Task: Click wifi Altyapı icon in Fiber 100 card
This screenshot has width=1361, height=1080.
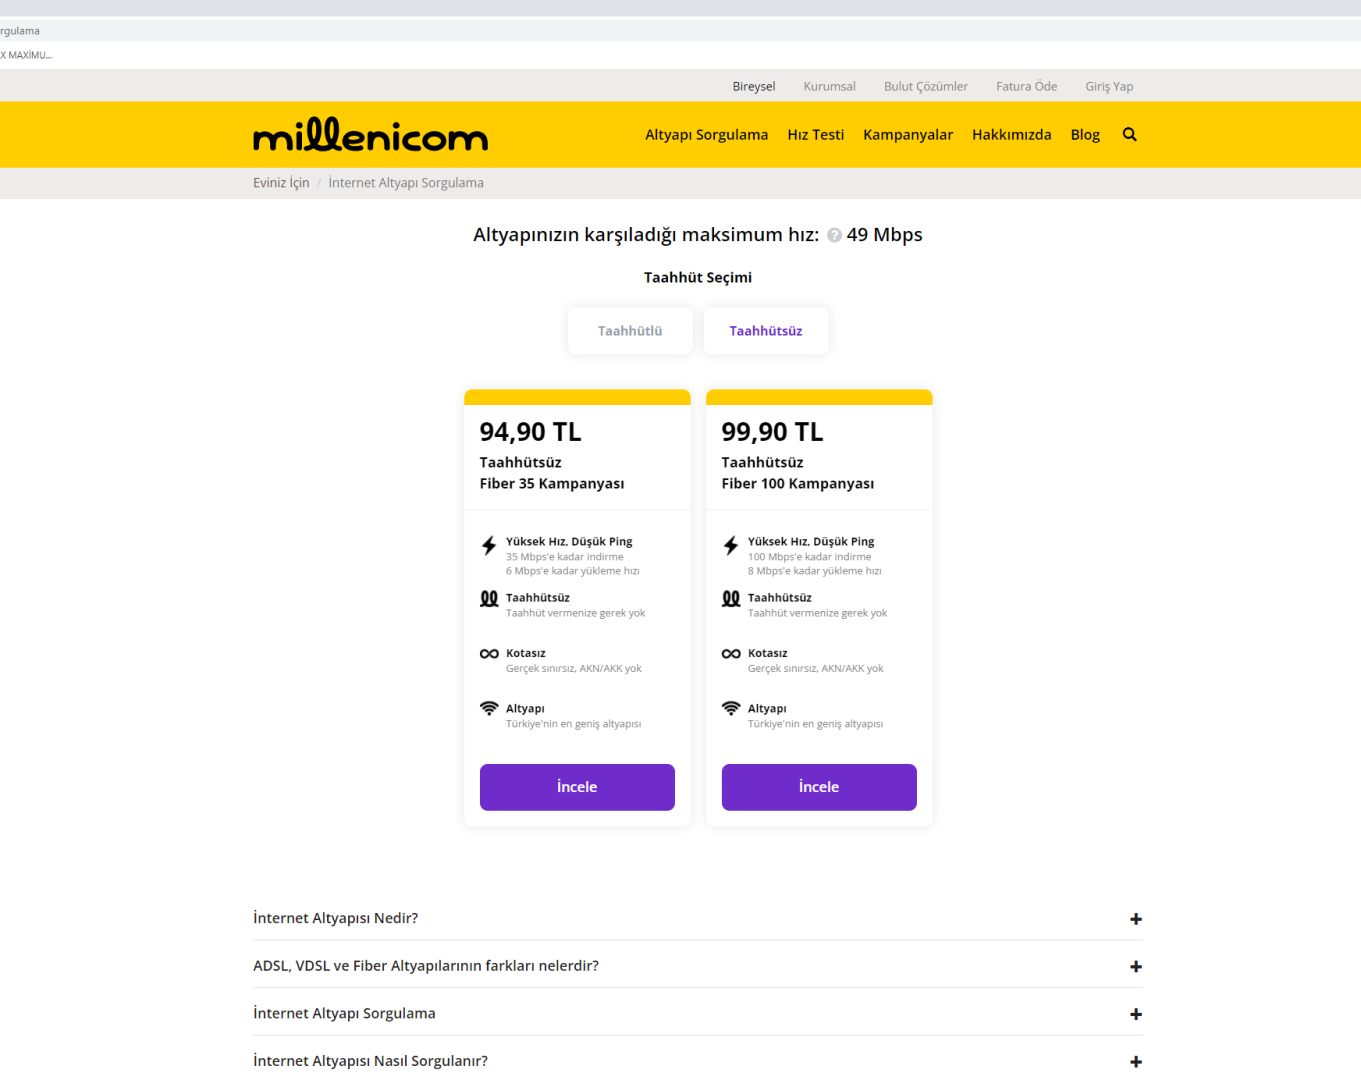Action: [x=731, y=708]
